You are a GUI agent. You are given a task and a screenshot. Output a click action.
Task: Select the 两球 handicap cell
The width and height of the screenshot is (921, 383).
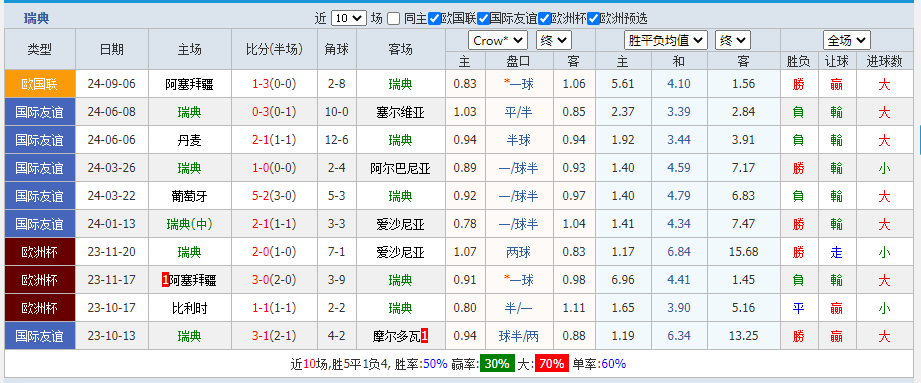519,253
